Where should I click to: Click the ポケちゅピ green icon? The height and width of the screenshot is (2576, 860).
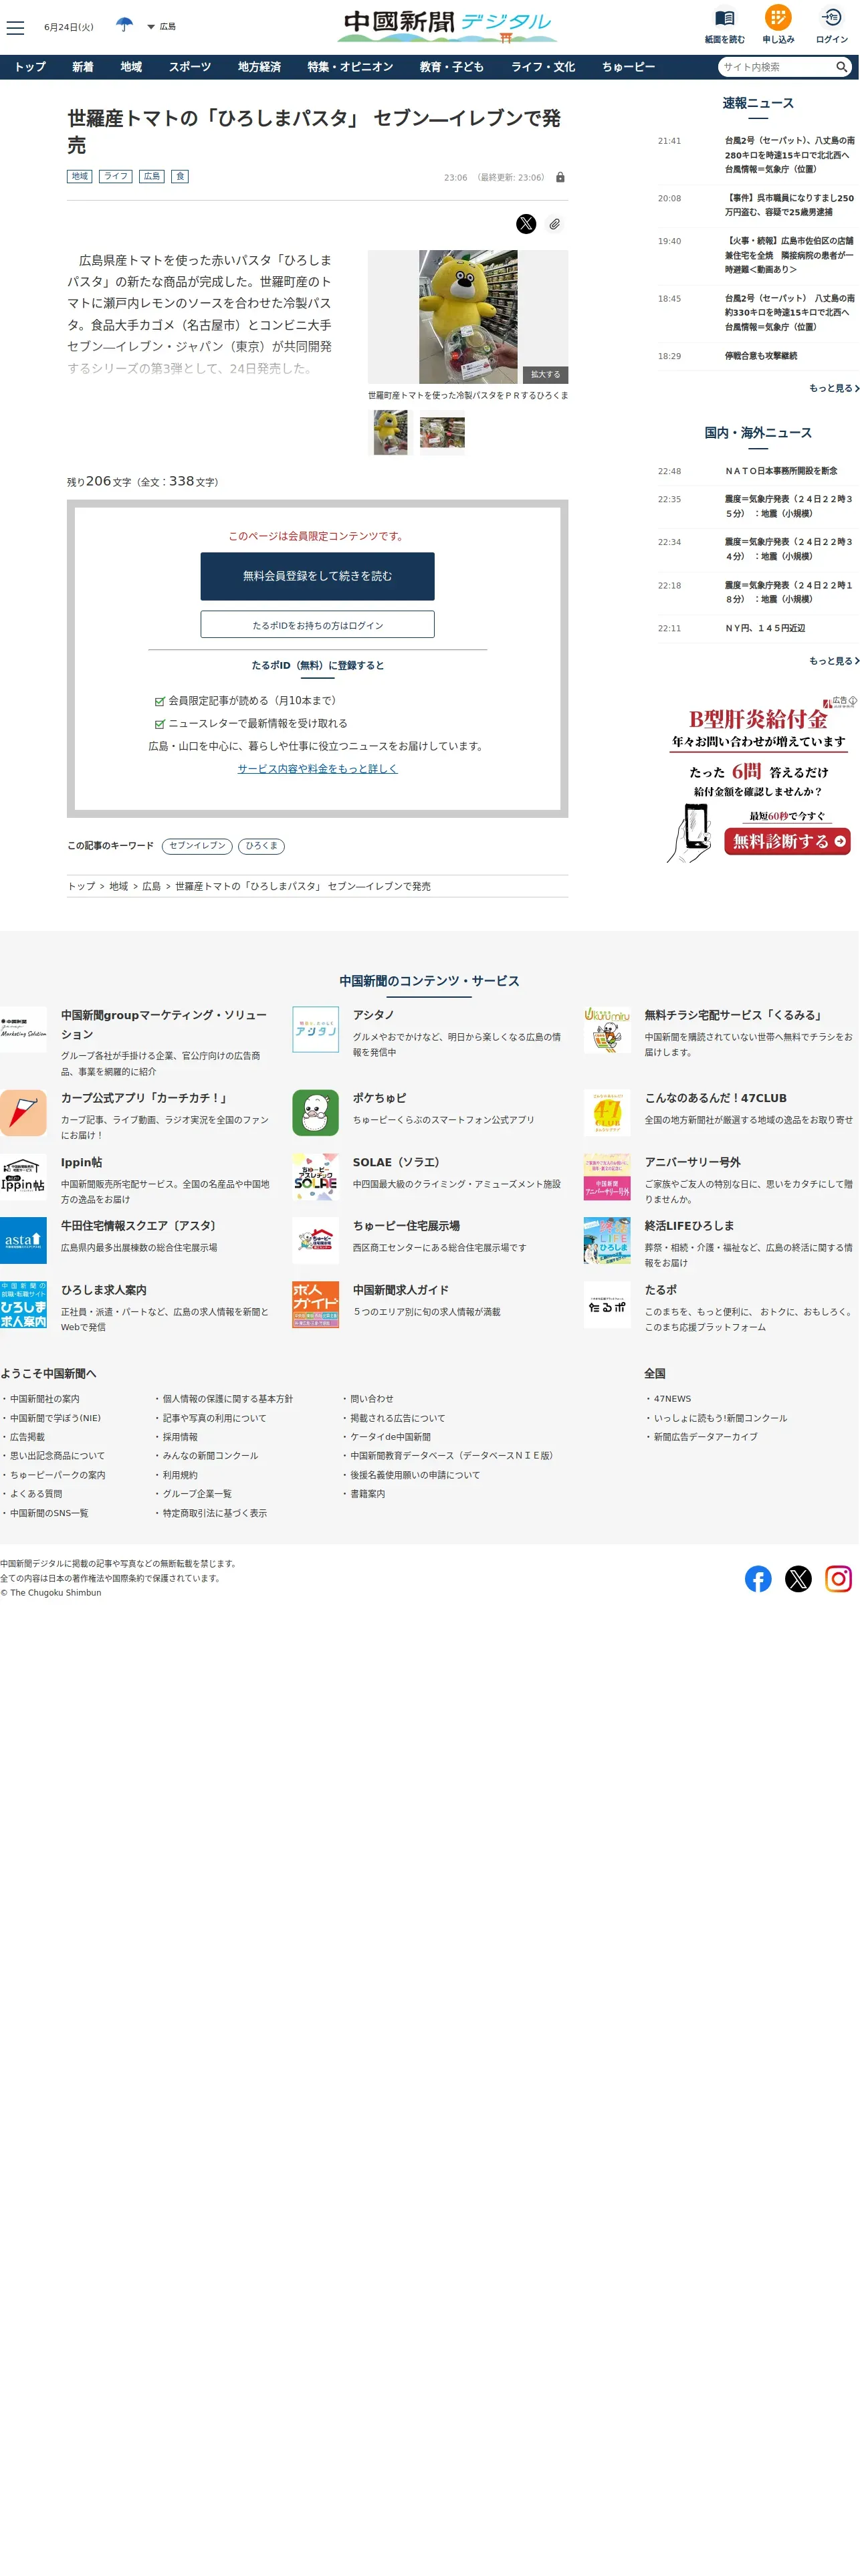tap(315, 1113)
